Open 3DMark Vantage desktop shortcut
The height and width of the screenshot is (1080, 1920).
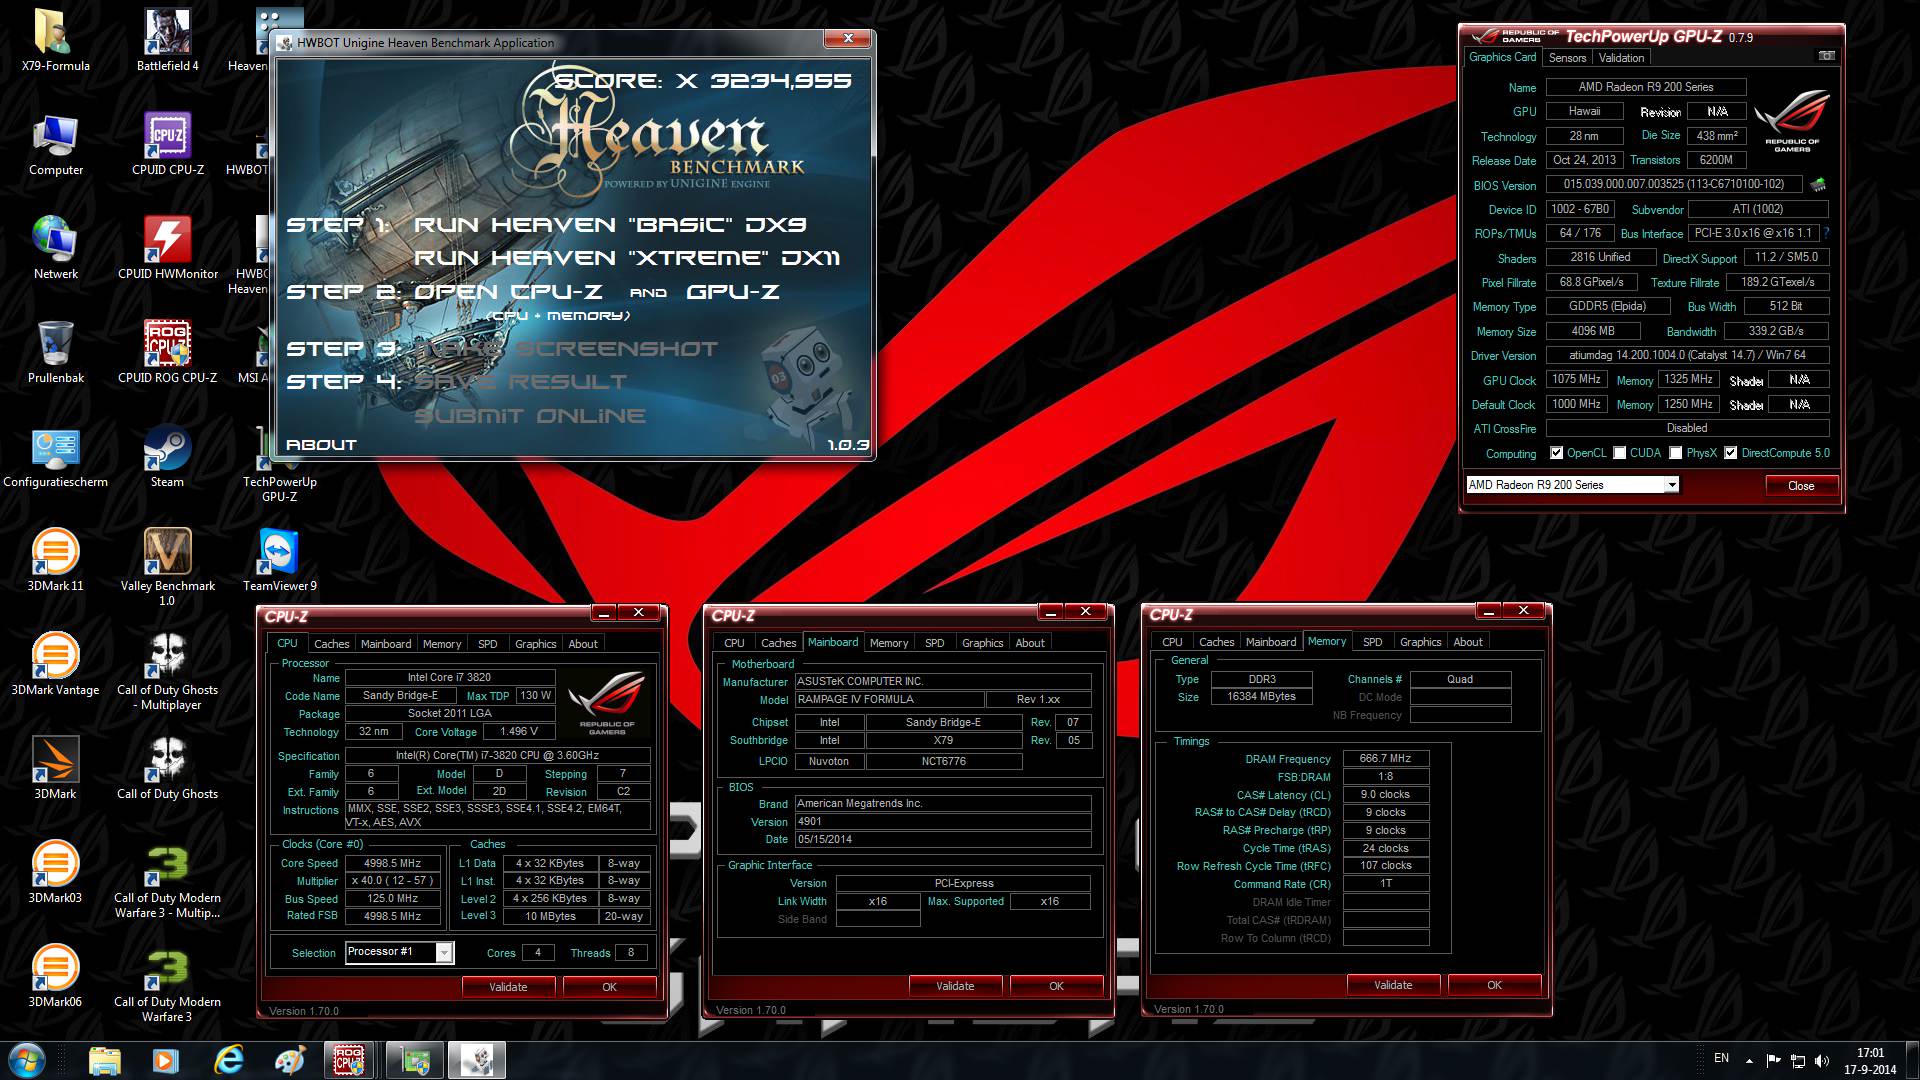point(55,665)
